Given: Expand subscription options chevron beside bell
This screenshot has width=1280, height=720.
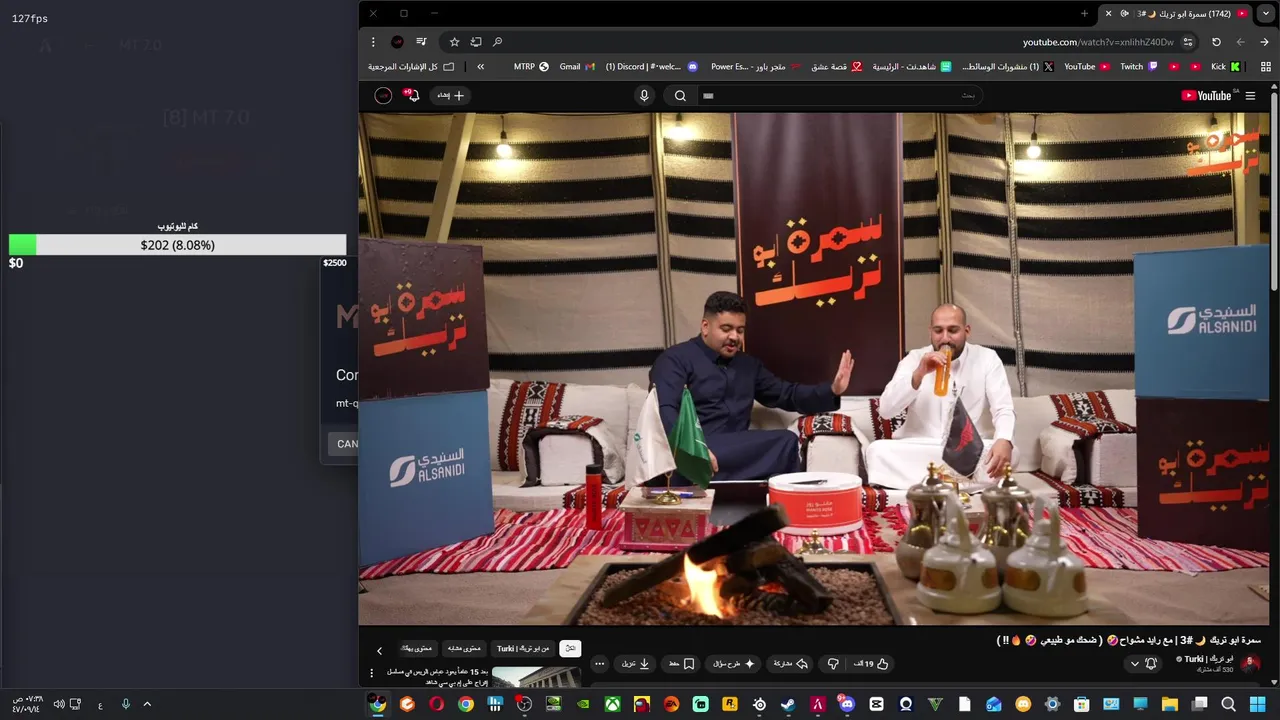Looking at the screenshot, I should point(1134,664).
